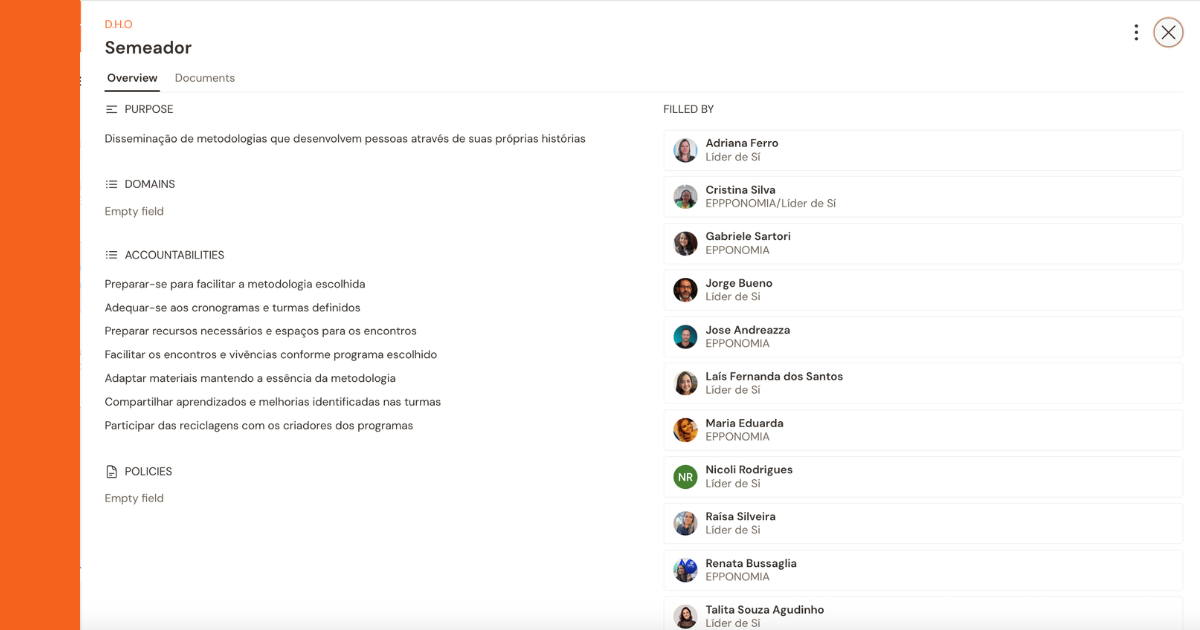Close the Semeador role panel
Screen dimensions: 1200x630
pyautogui.click(x=1168, y=33)
